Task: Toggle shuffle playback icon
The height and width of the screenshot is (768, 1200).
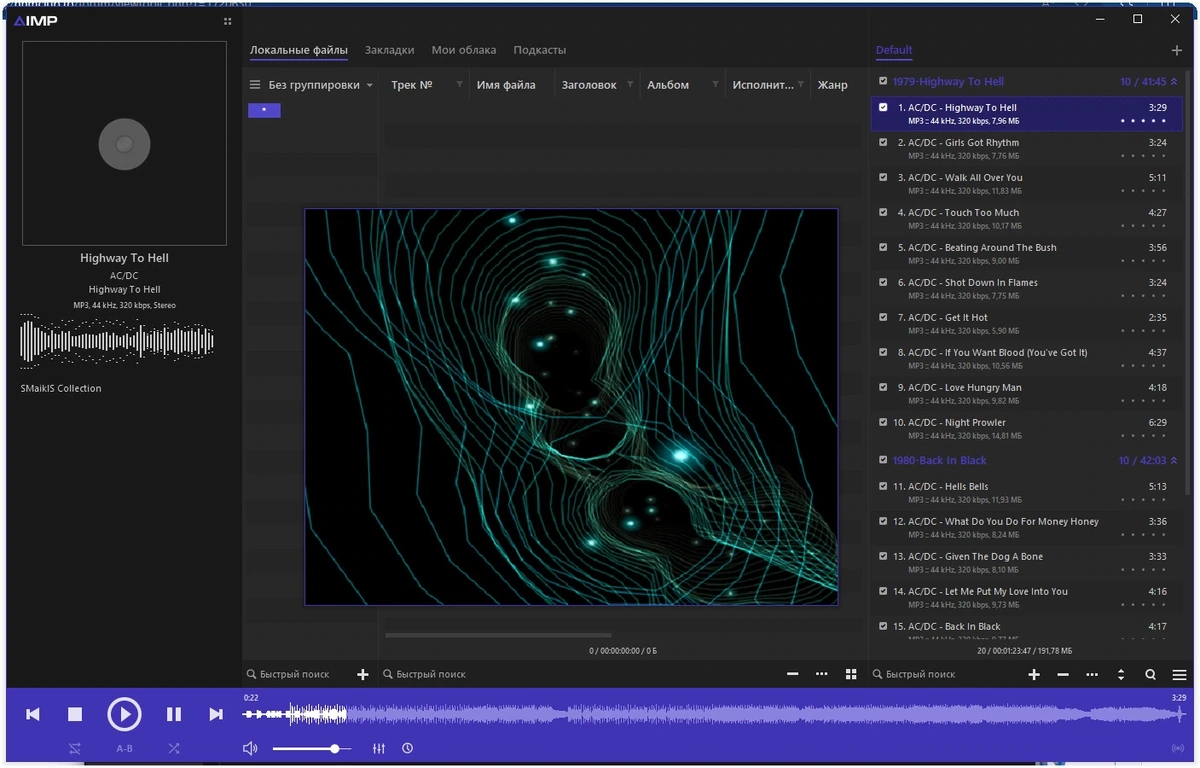Action: 174,748
